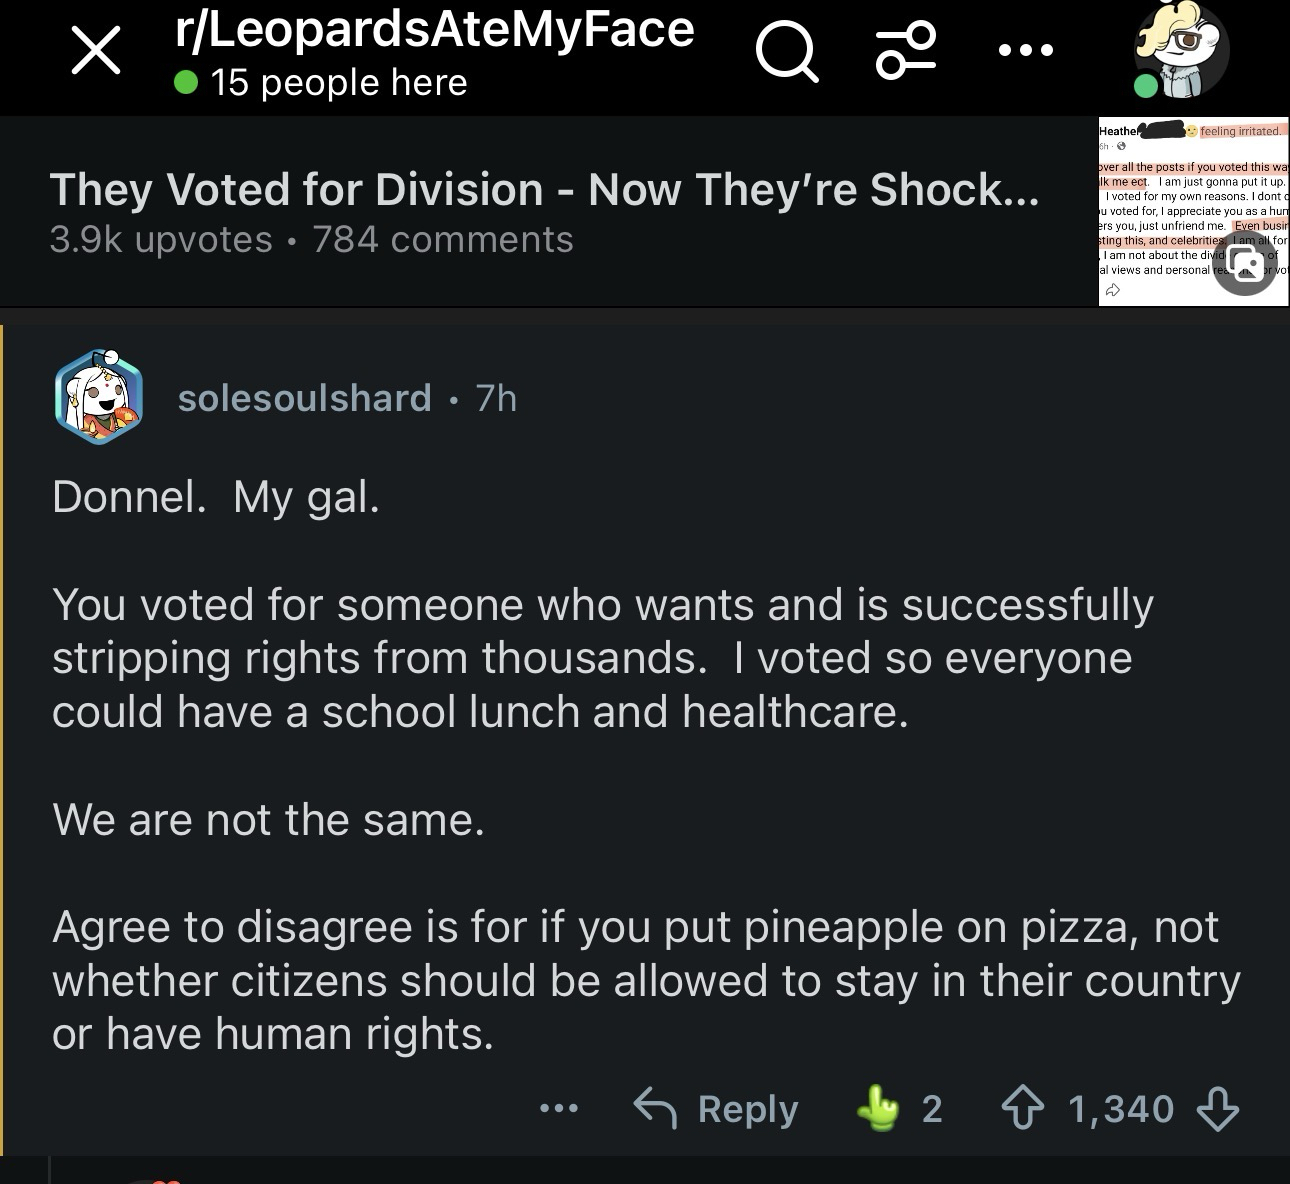Open the search magnifier icon
1290x1184 pixels.
(x=787, y=51)
